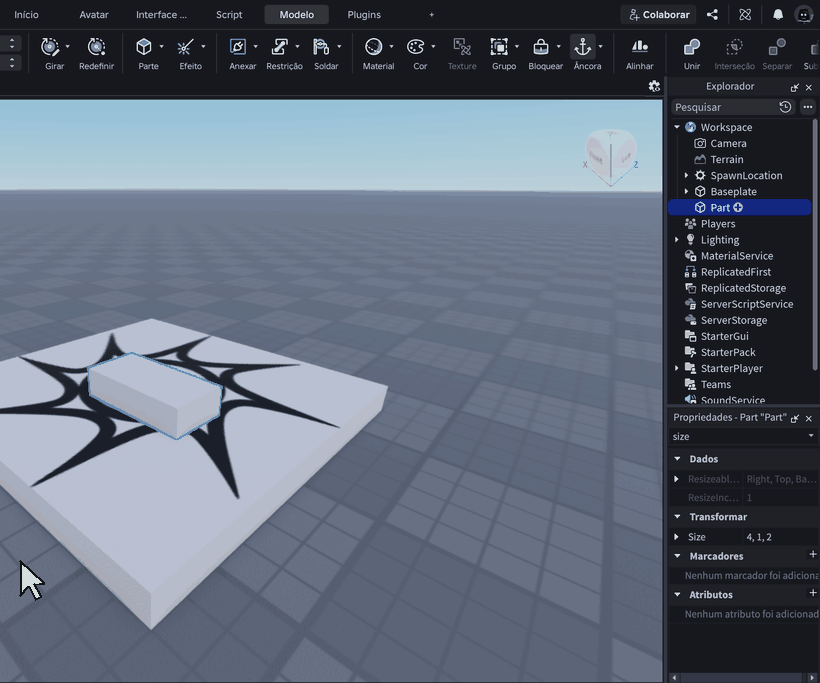Viewport: 820px width, 683px height.
Task: Select Terrain in the Explorador tree
Action: click(x=727, y=160)
